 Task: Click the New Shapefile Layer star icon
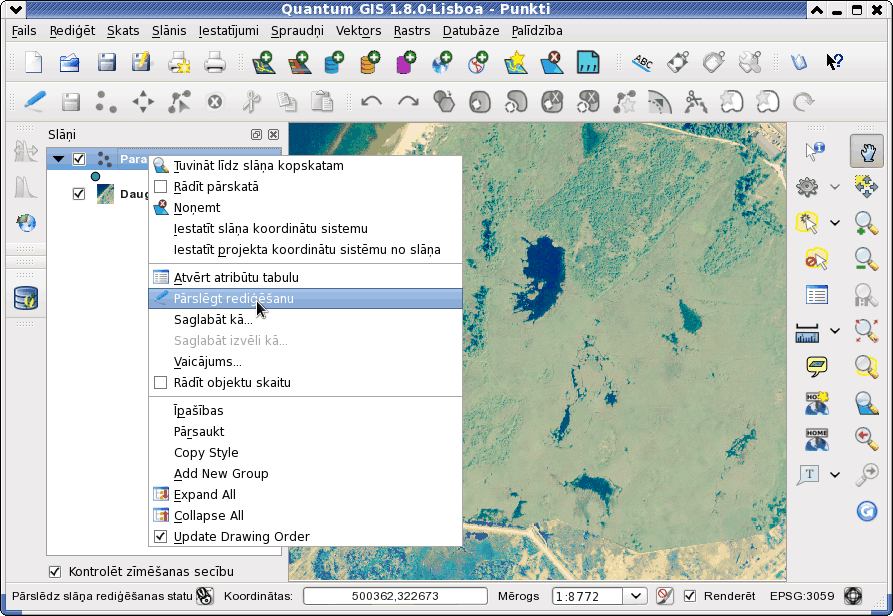pos(516,62)
